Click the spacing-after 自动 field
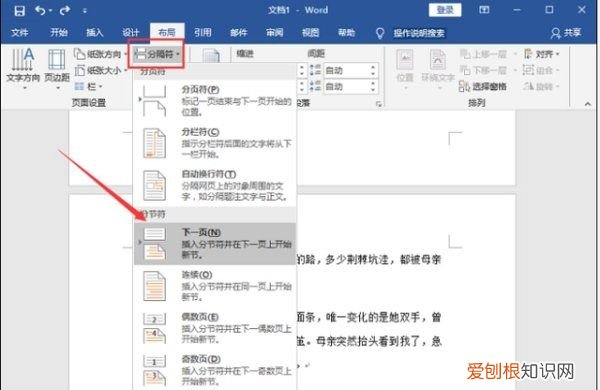600x390 pixels. pos(346,86)
